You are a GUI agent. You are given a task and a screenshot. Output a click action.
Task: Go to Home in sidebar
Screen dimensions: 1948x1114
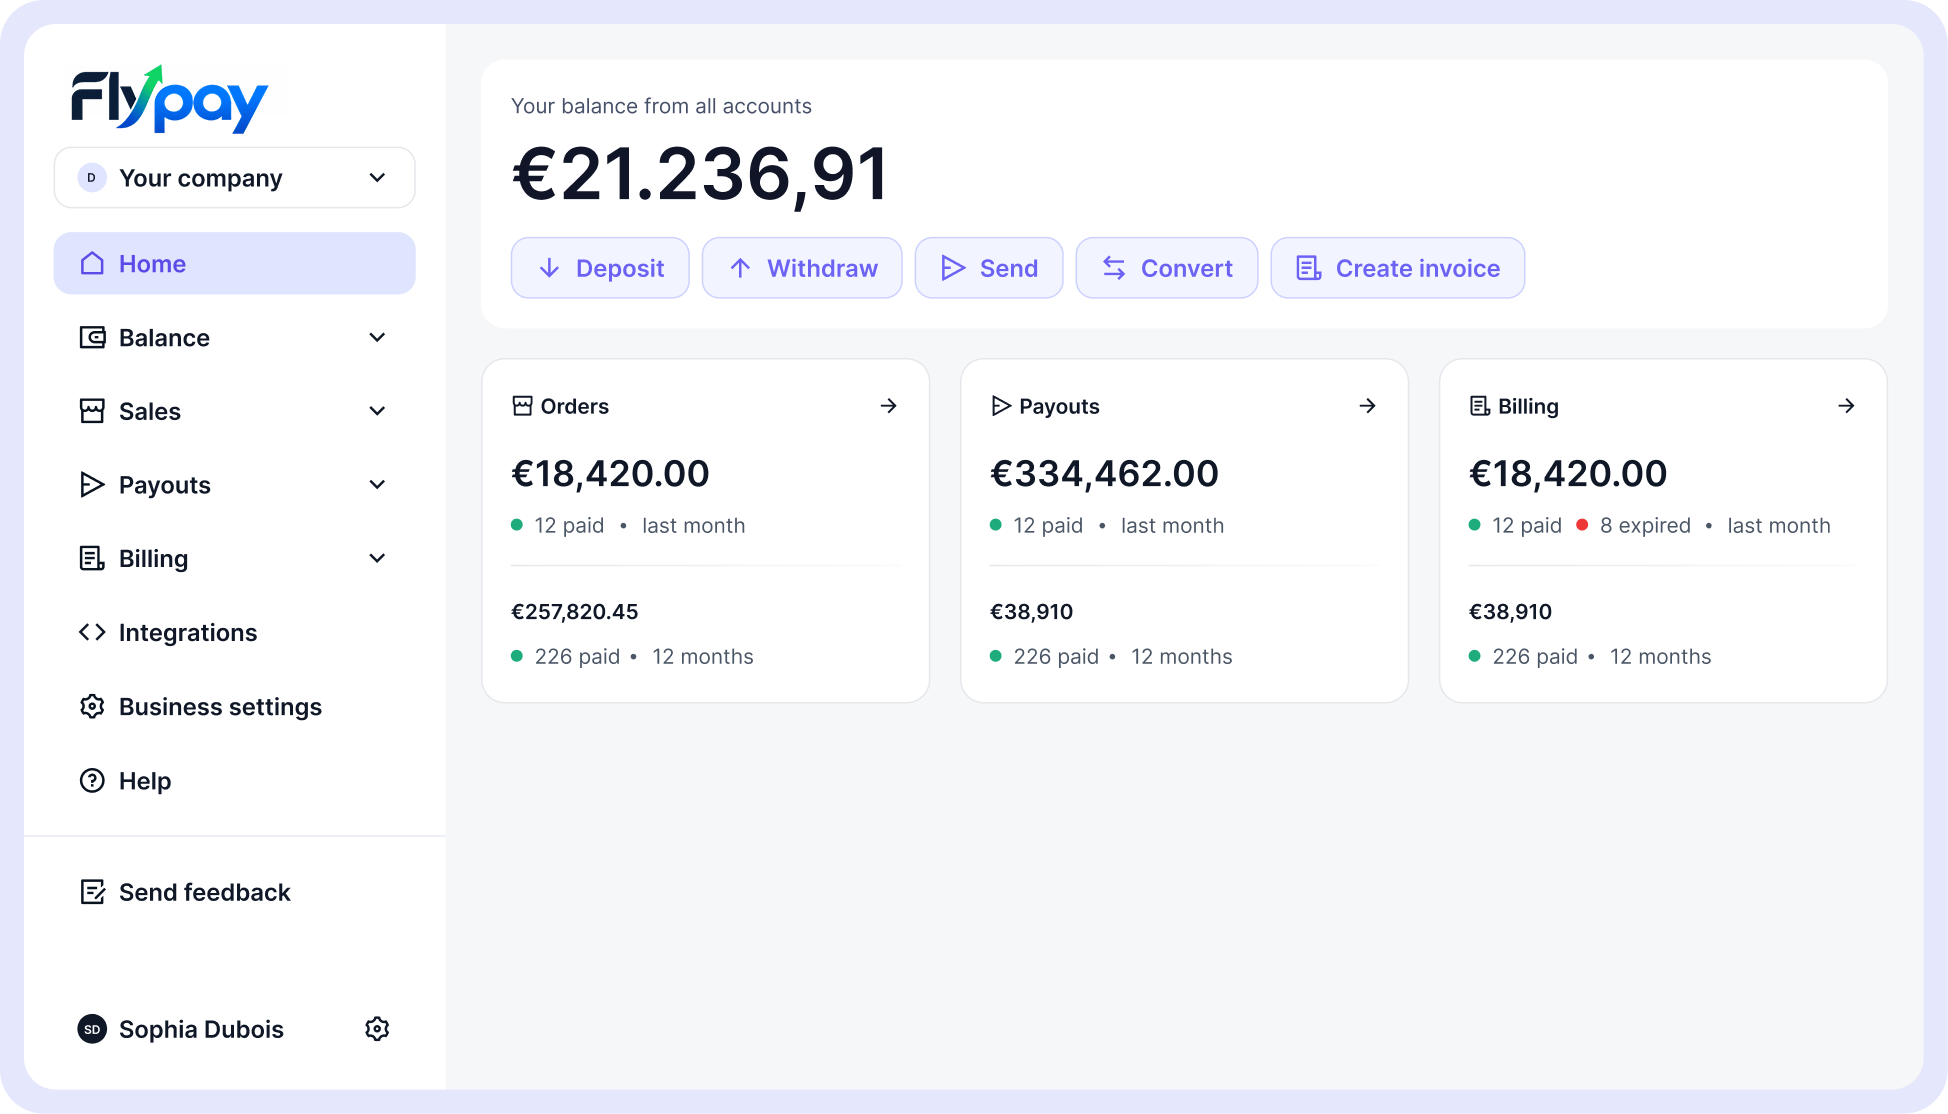coord(235,263)
